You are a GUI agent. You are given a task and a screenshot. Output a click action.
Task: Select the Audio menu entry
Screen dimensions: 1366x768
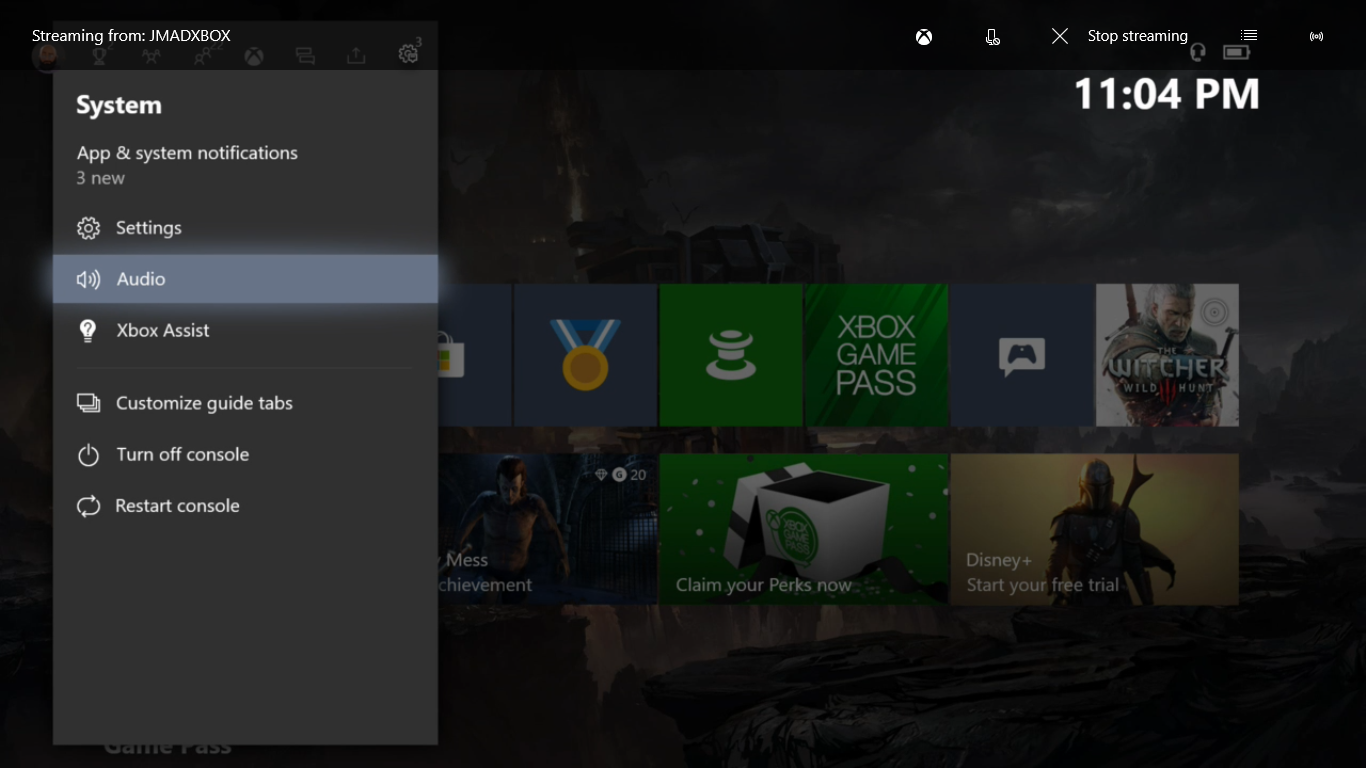tap(245, 279)
